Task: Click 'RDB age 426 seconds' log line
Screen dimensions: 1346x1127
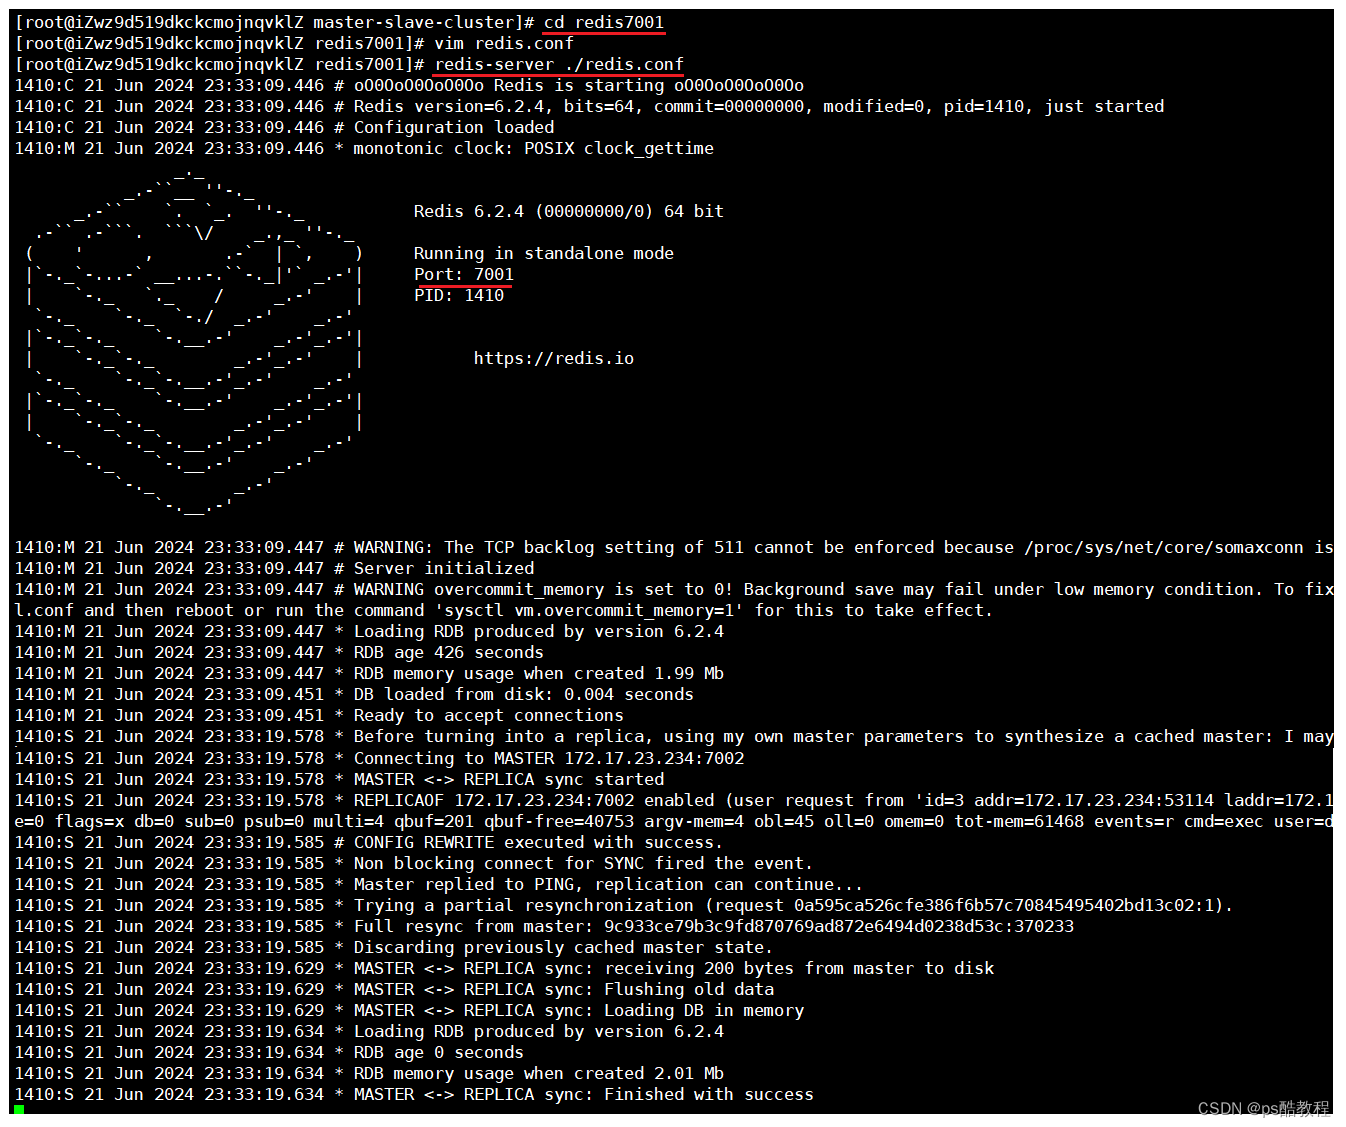Action: click(279, 652)
